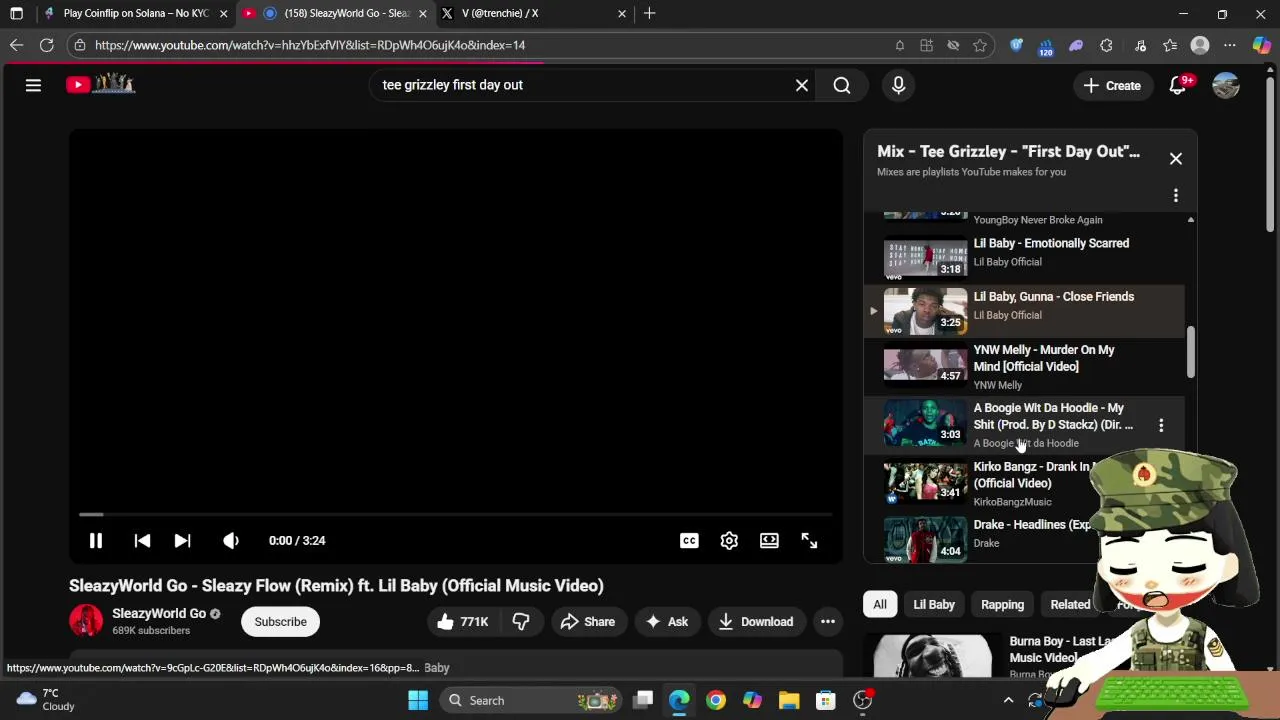The width and height of the screenshot is (1280, 720).
Task: Go to YouTube home via the logo
Action: point(100,85)
